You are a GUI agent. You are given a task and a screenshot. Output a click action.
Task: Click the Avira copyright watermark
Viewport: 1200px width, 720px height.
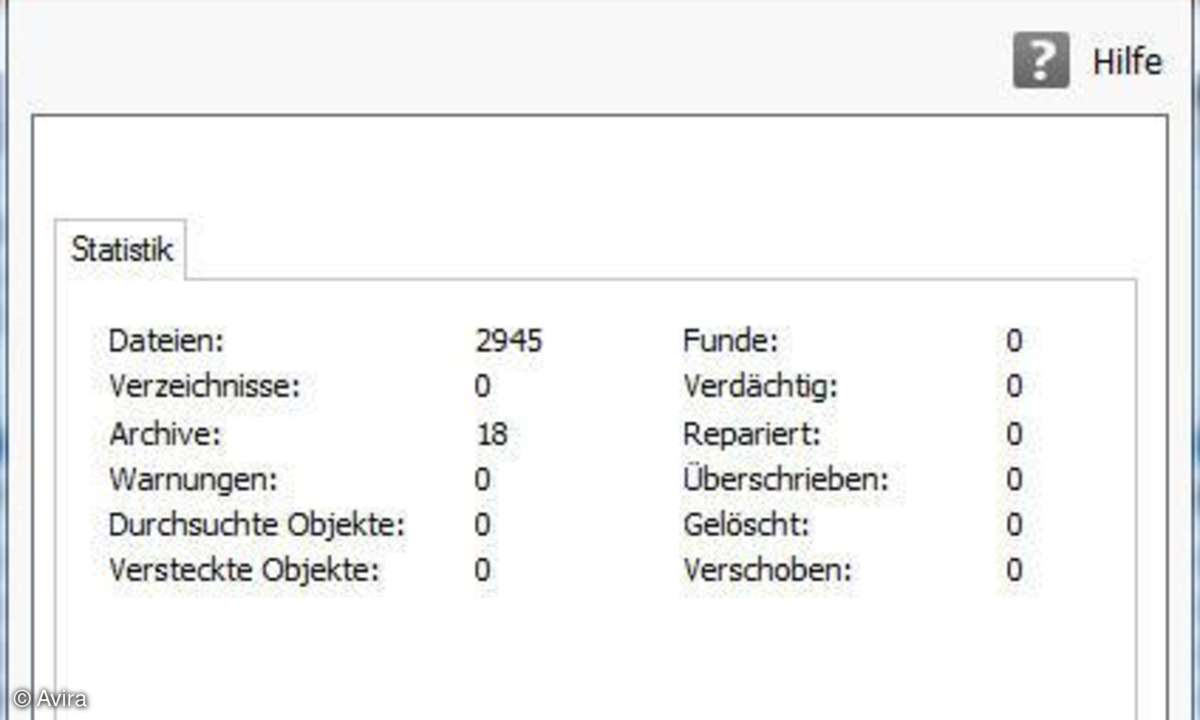coord(50,699)
